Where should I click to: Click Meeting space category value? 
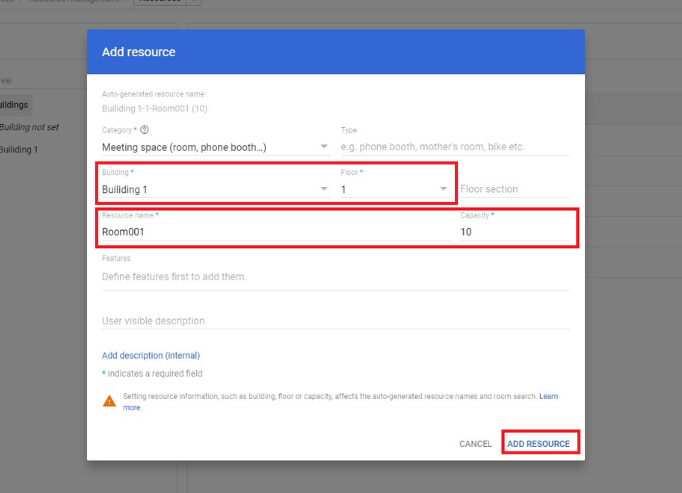coord(184,147)
